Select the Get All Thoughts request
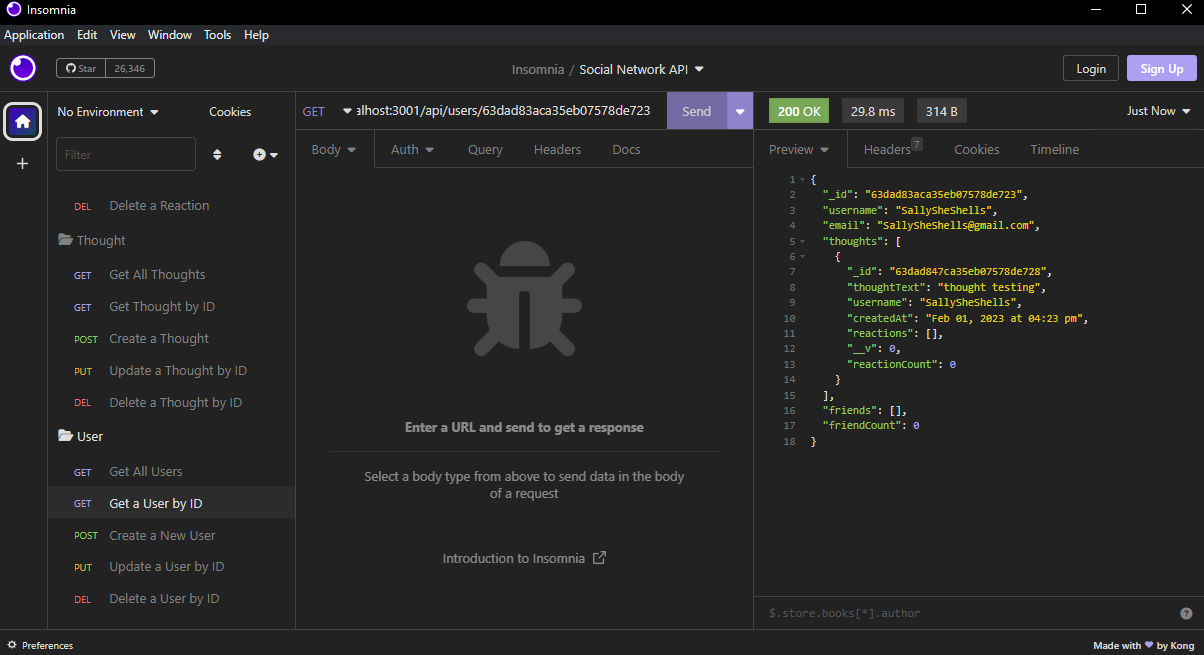This screenshot has height=655, width=1204. point(171,274)
